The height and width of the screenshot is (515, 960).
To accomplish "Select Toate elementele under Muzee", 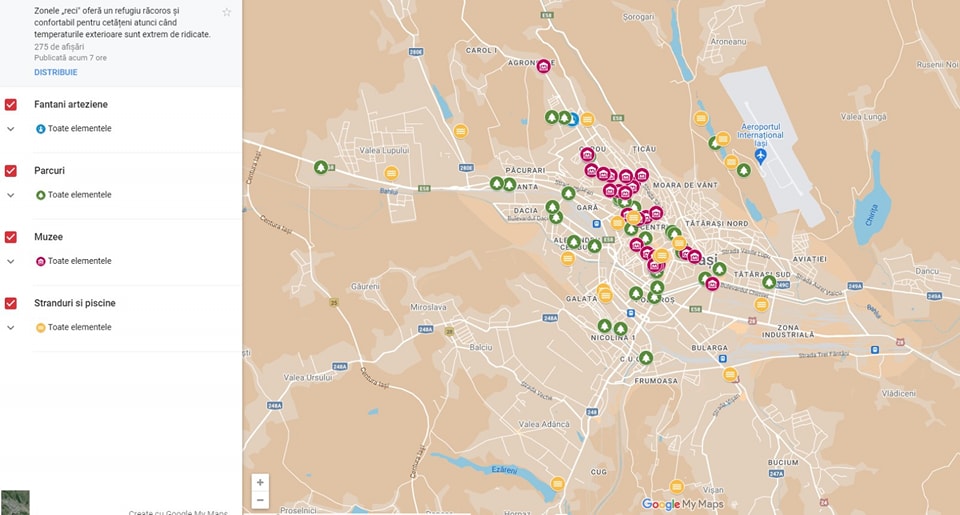I will [79, 261].
